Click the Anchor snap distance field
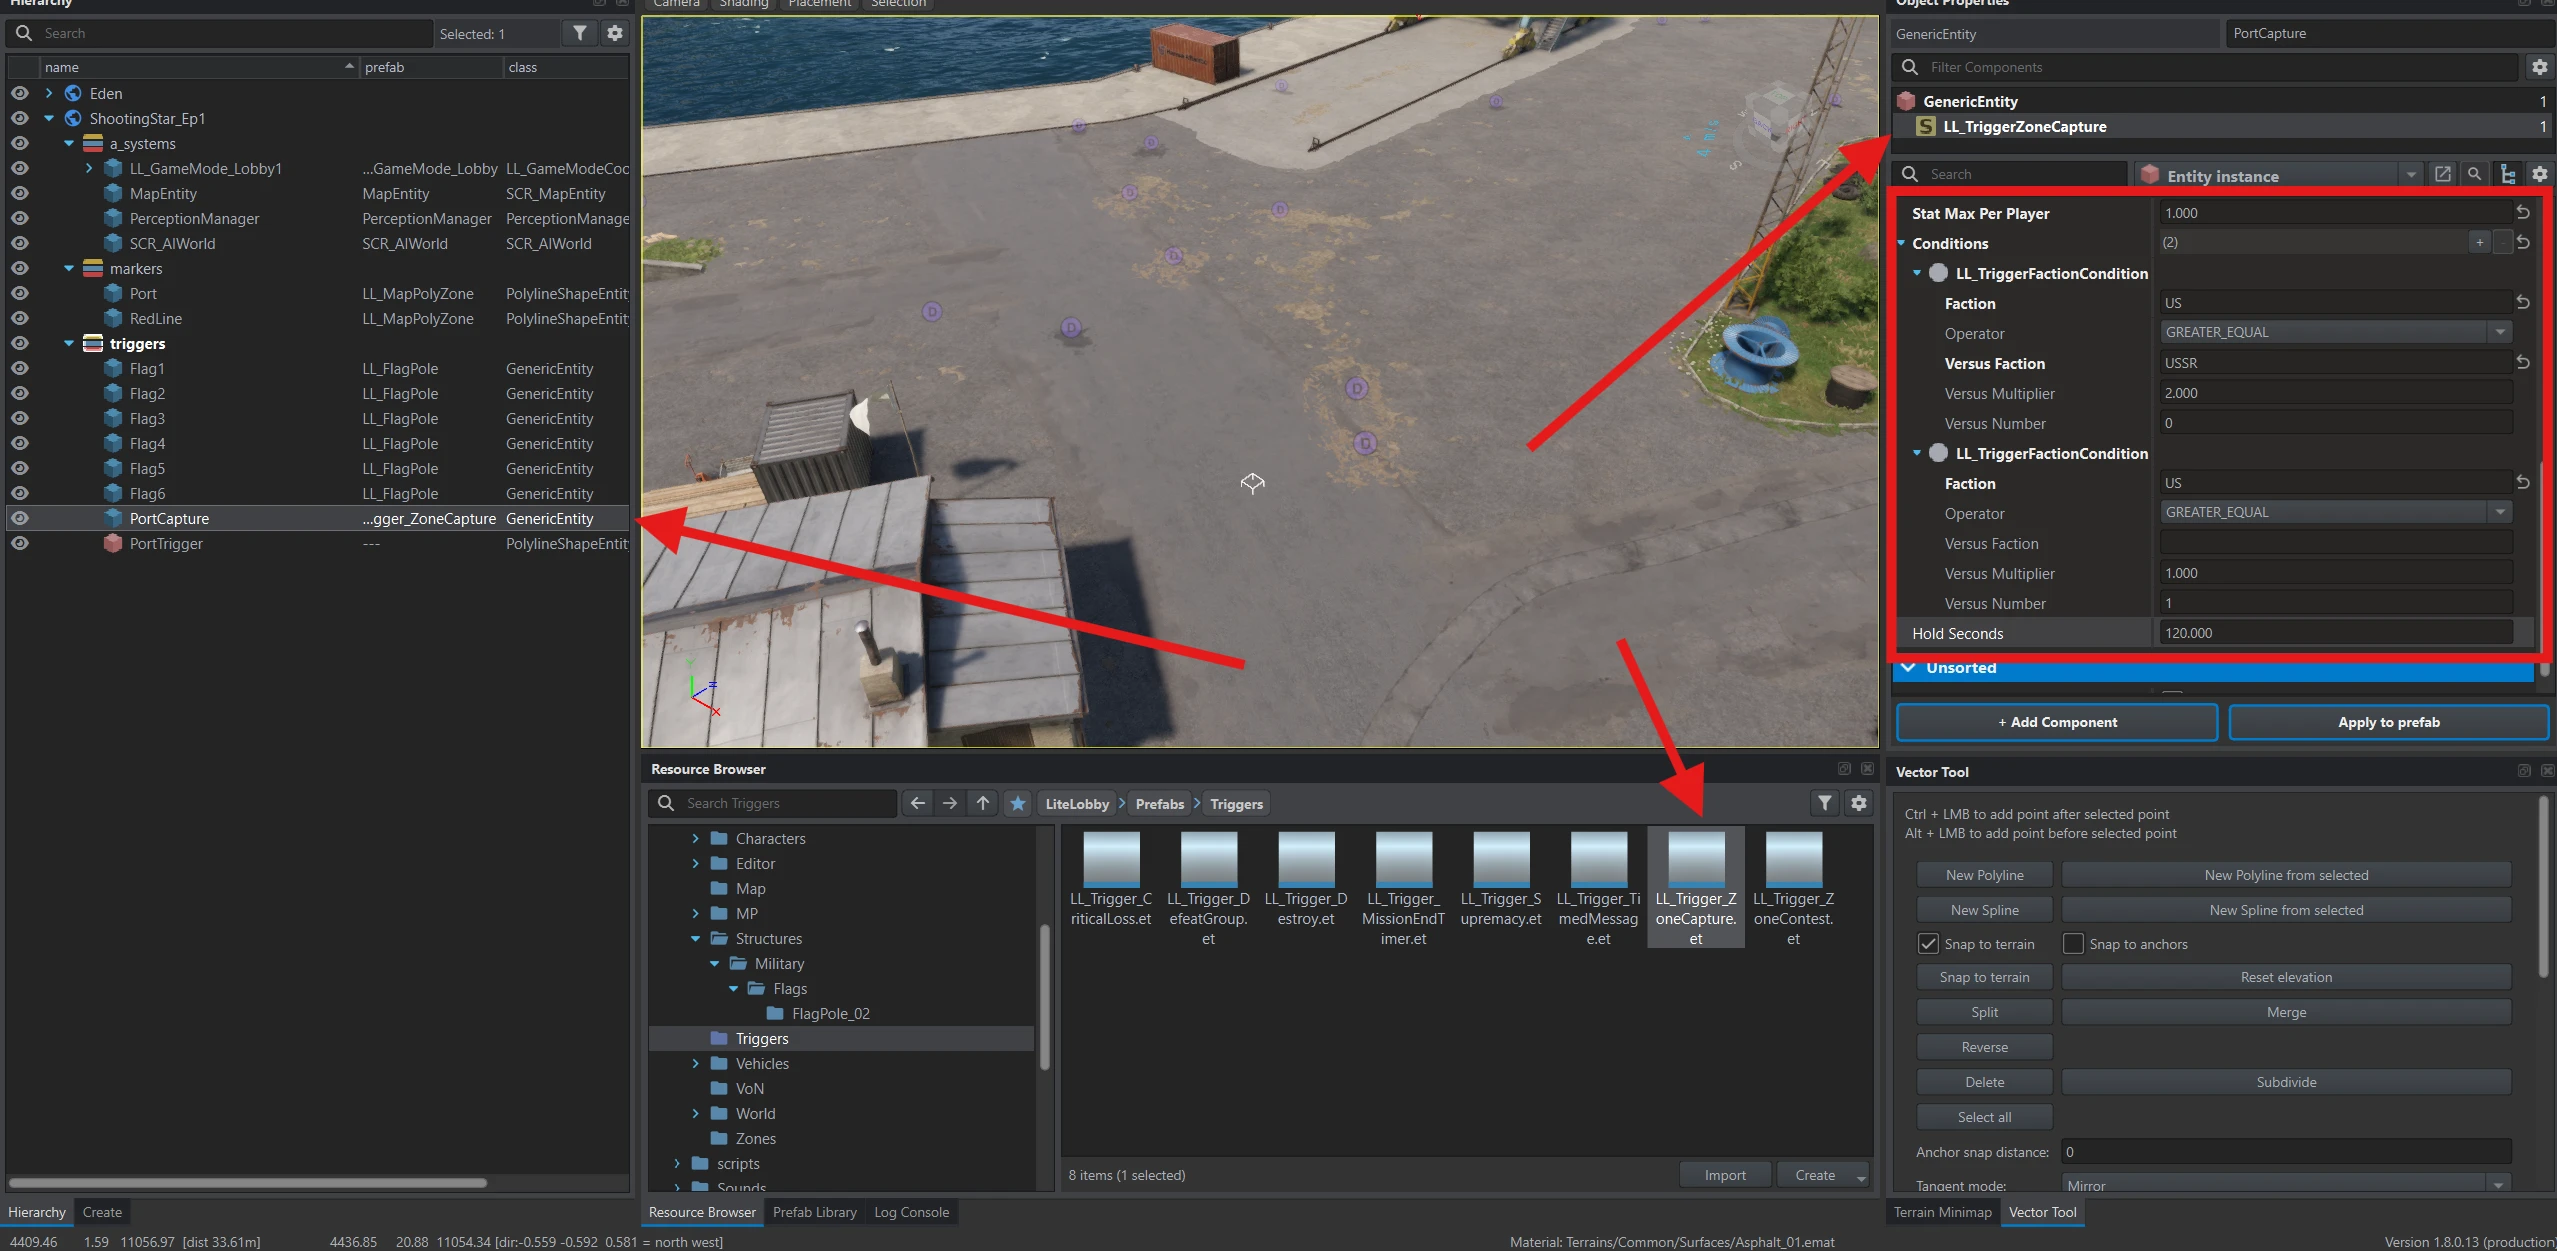The height and width of the screenshot is (1251, 2557). pos(2286,1152)
